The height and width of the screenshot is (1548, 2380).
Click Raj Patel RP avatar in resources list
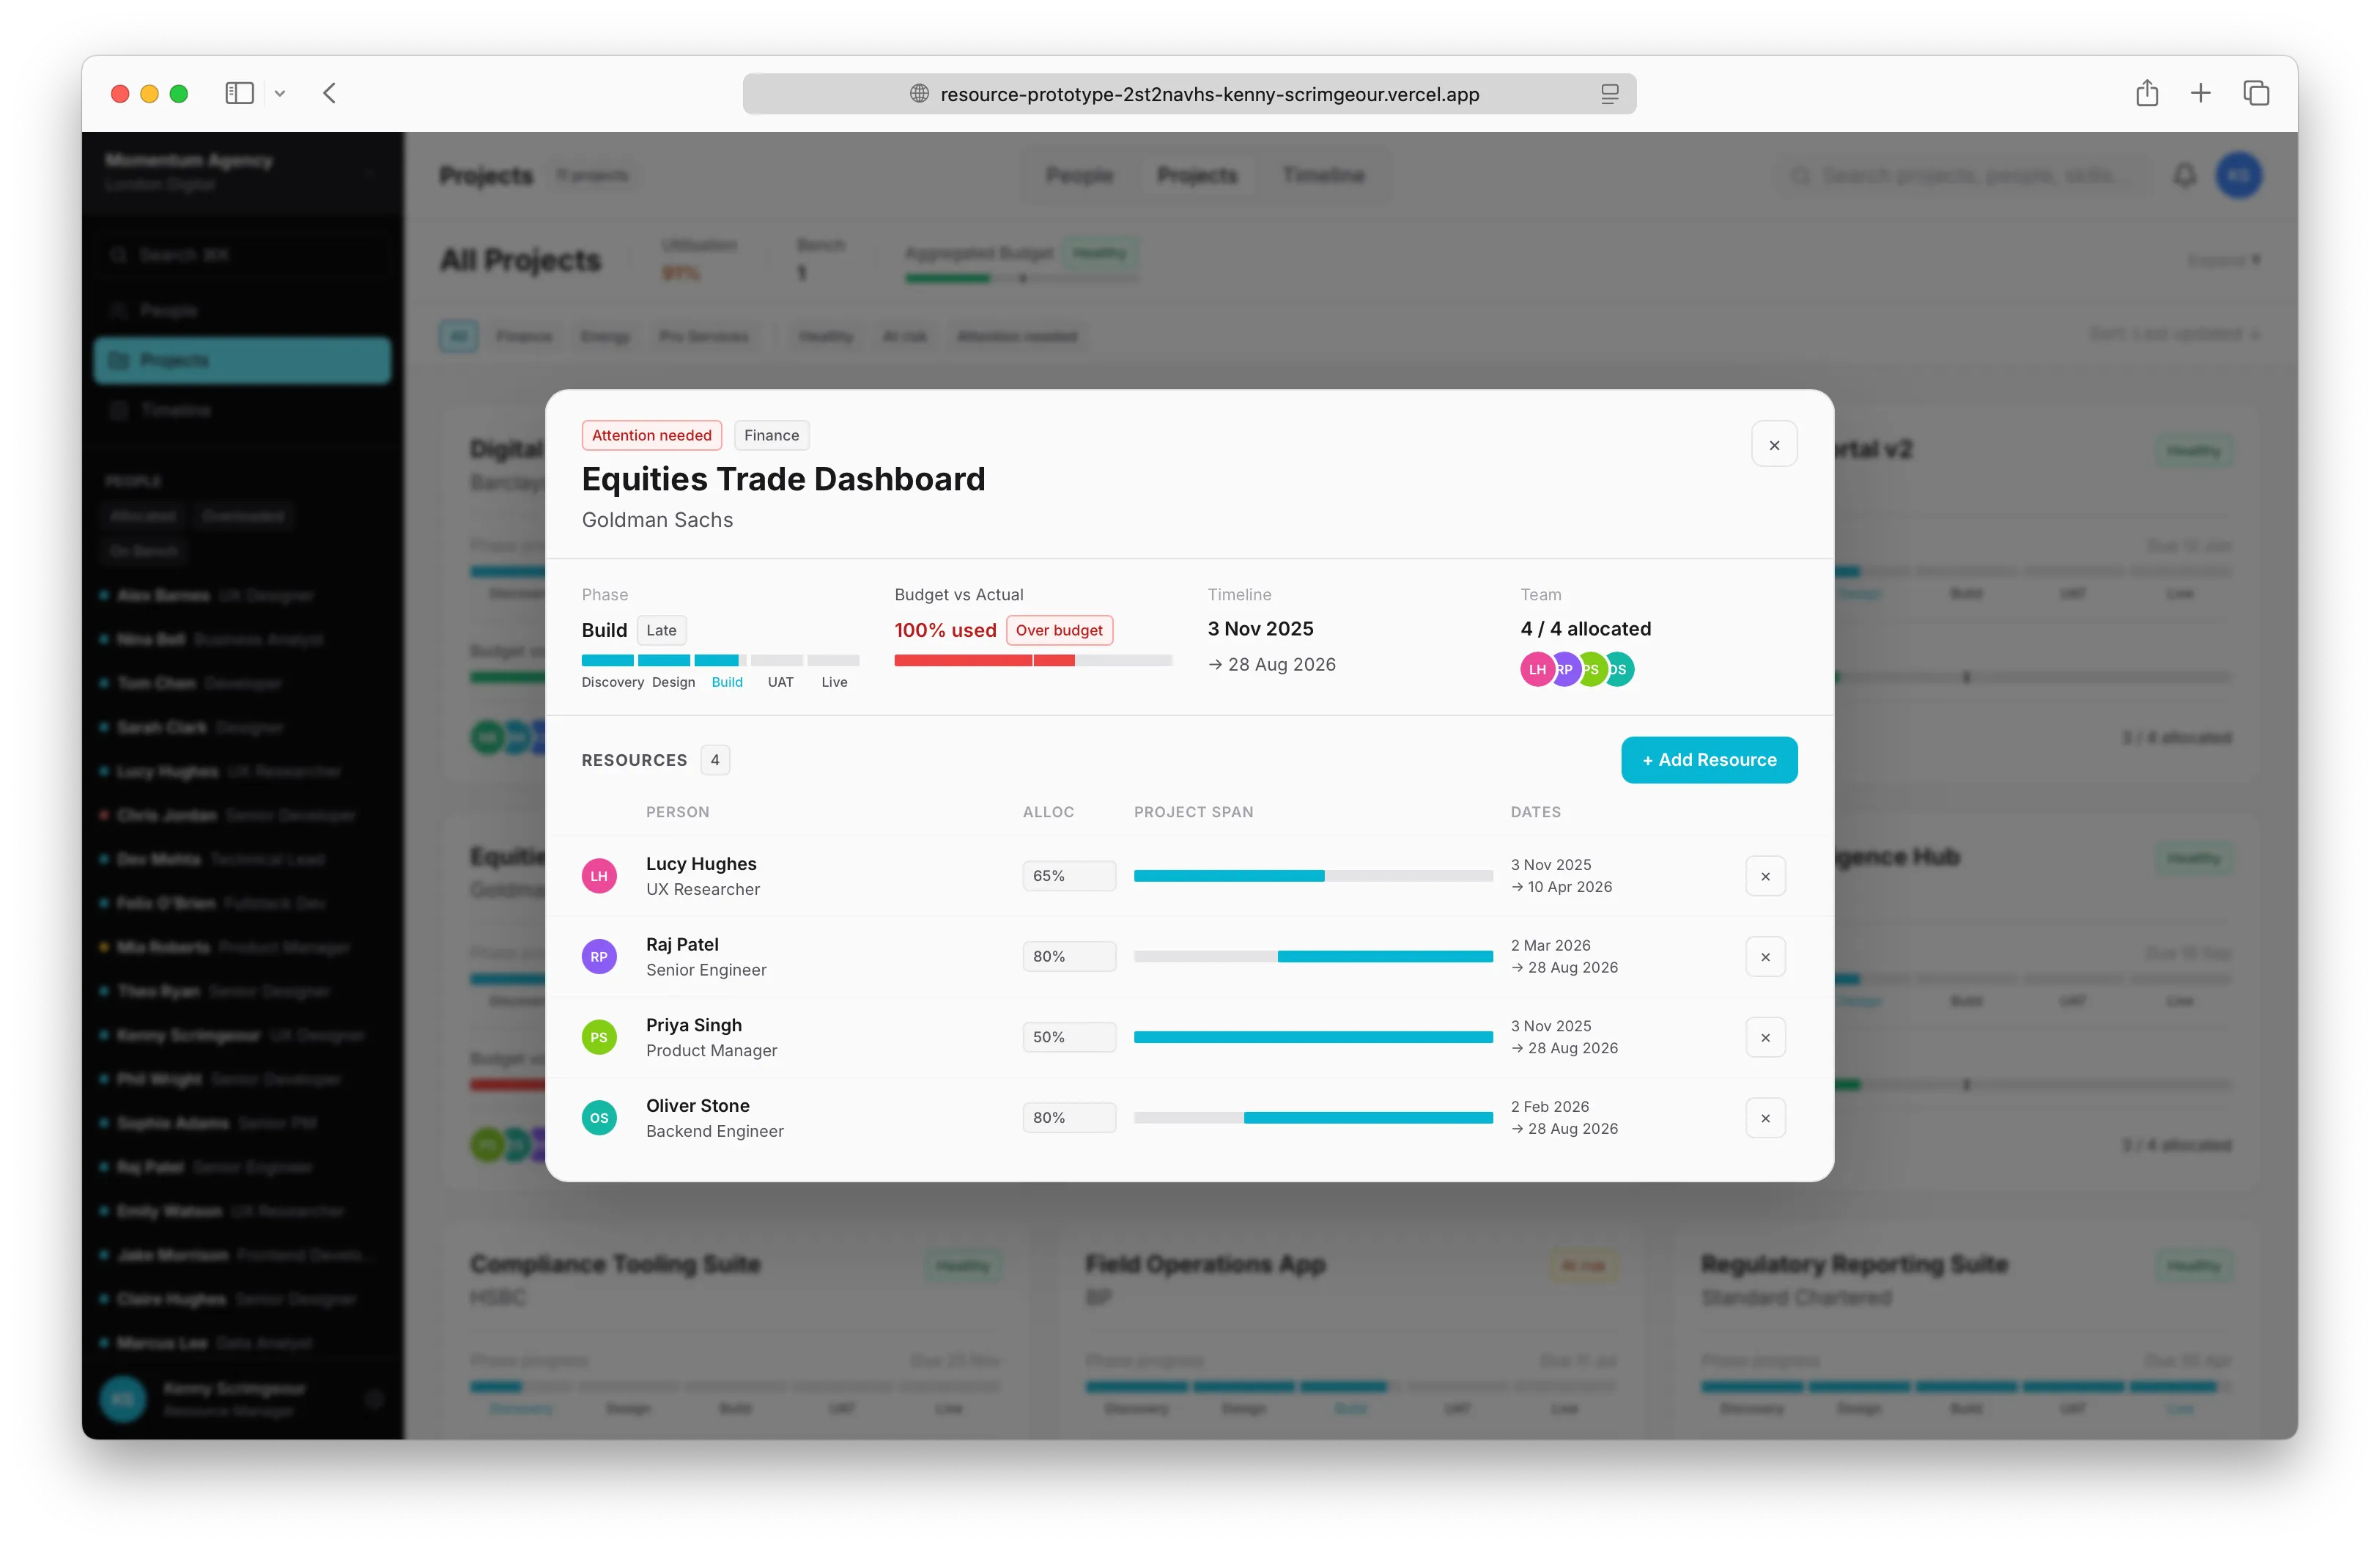pyautogui.click(x=599, y=957)
